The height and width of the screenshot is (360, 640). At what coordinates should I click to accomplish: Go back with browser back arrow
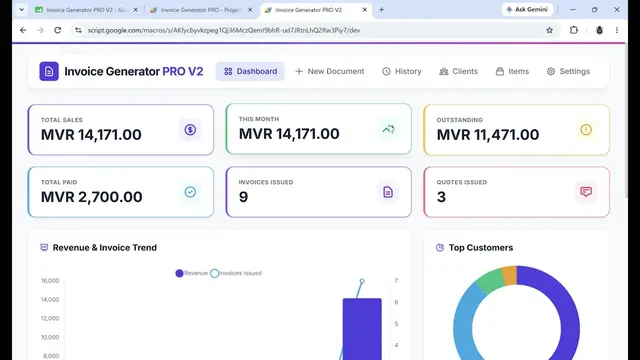click(x=23, y=30)
